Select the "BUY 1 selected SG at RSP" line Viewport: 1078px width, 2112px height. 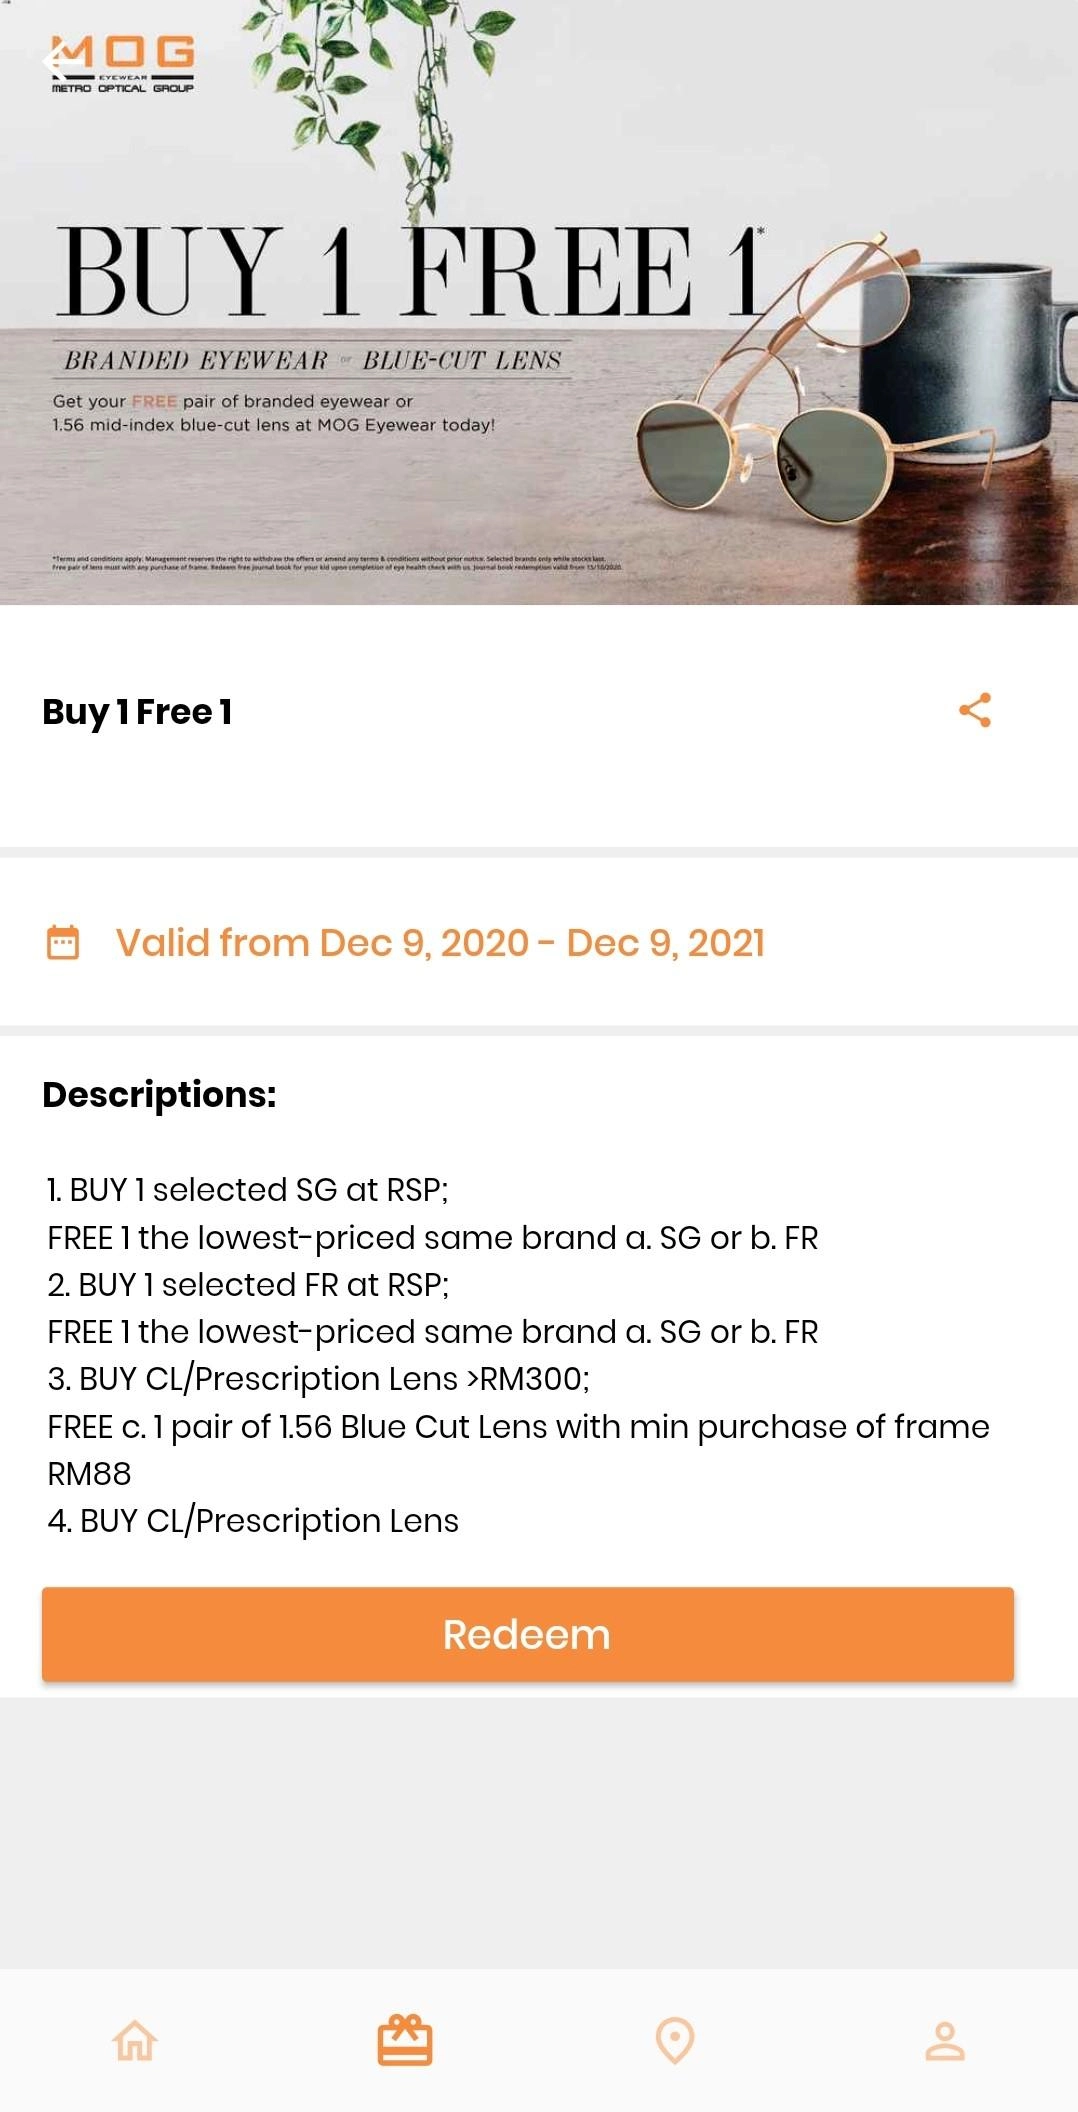(x=248, y=1190)
